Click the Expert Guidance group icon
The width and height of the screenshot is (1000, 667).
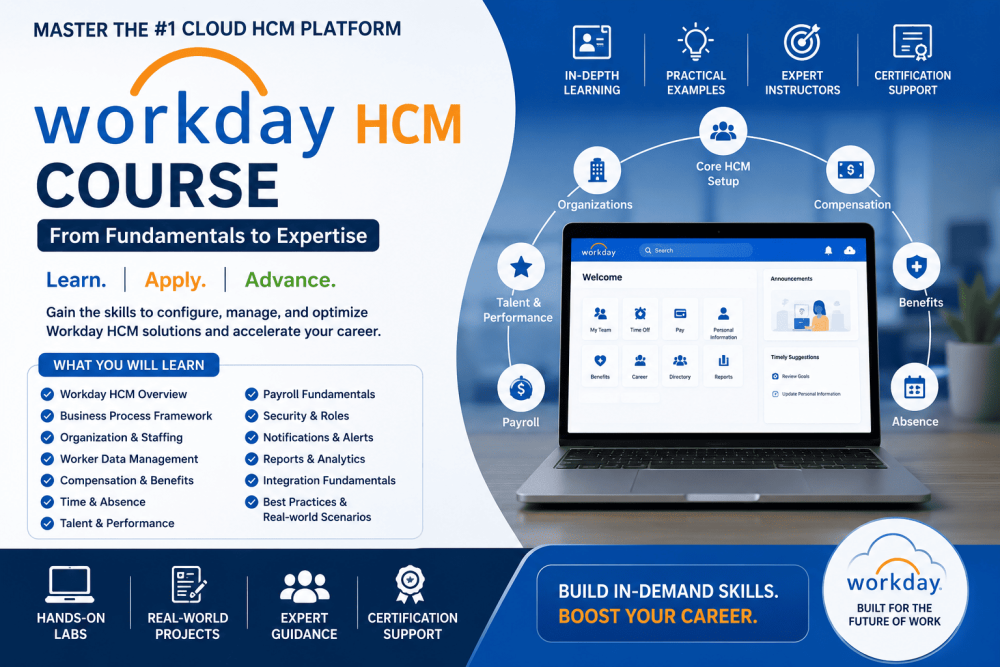coord(304,586)
